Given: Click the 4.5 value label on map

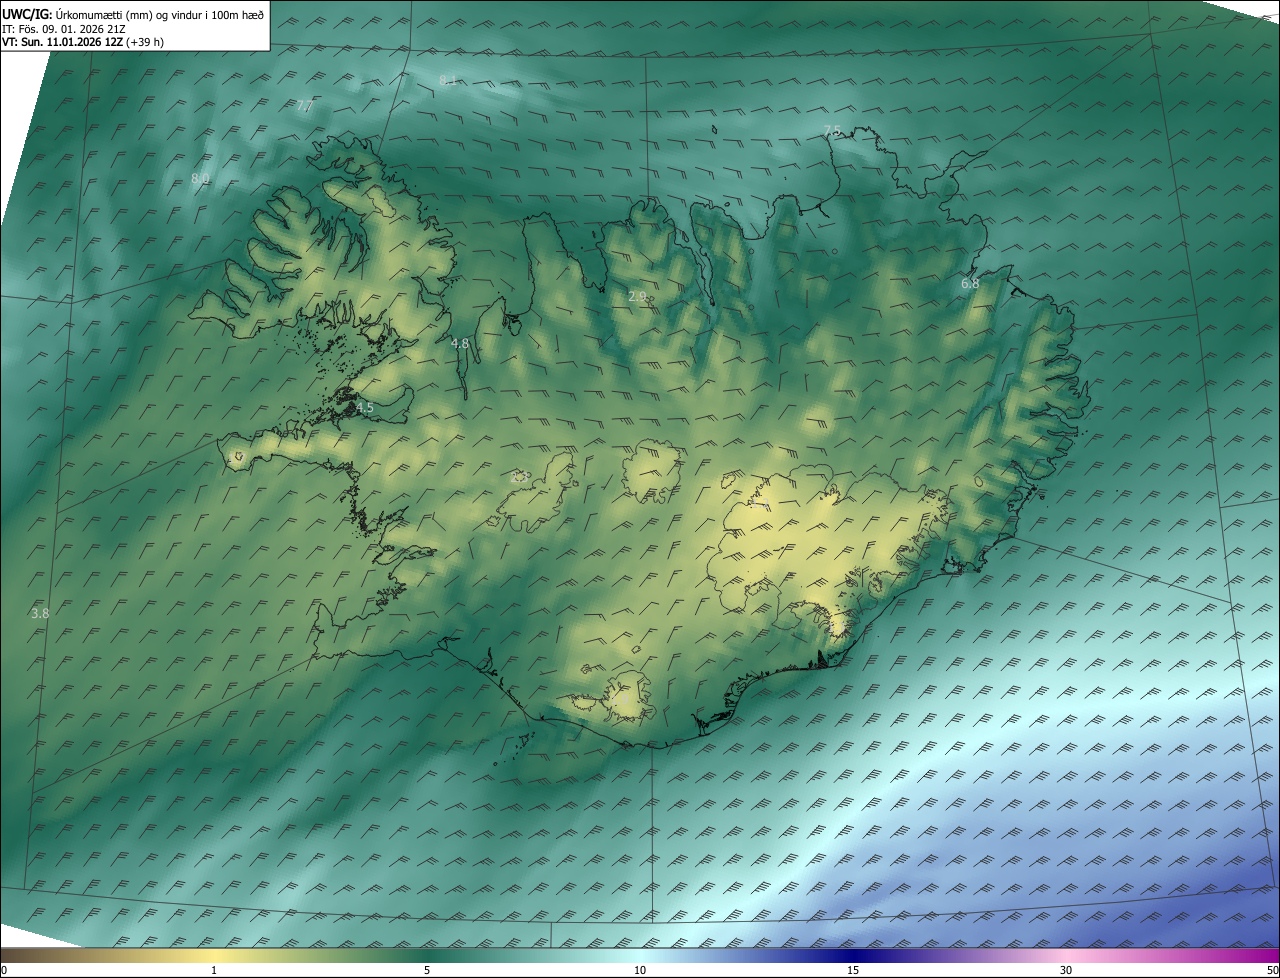Looking at the screenshot, I should point(364,407).
